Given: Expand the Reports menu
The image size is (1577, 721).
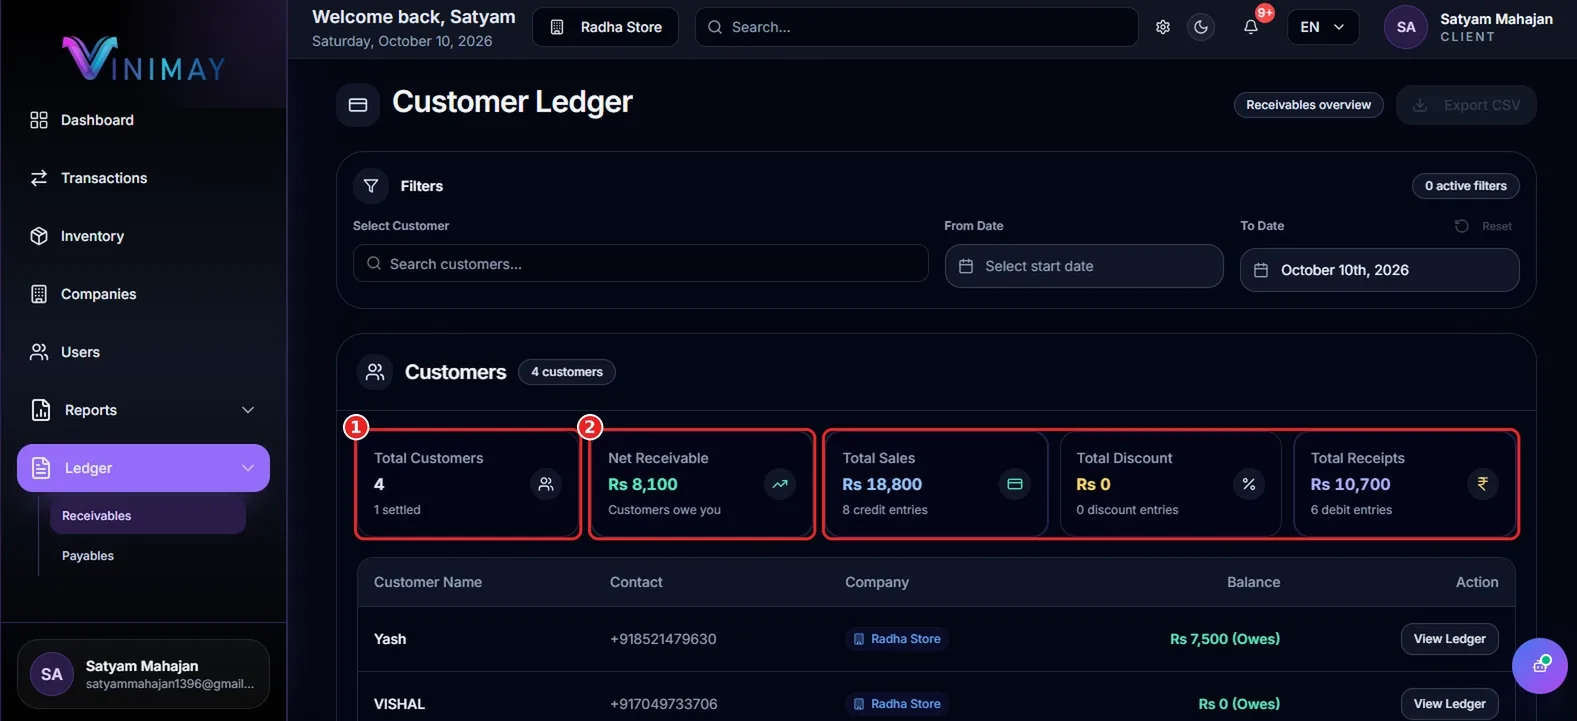Looking at the screenshot, I should (143, 410).
